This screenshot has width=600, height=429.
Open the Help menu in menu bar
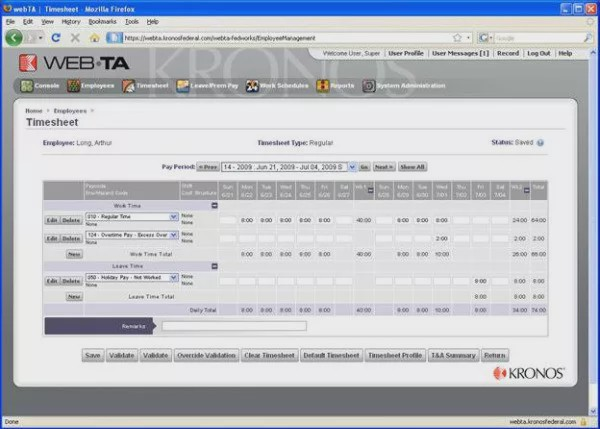(x=152, y=22)
